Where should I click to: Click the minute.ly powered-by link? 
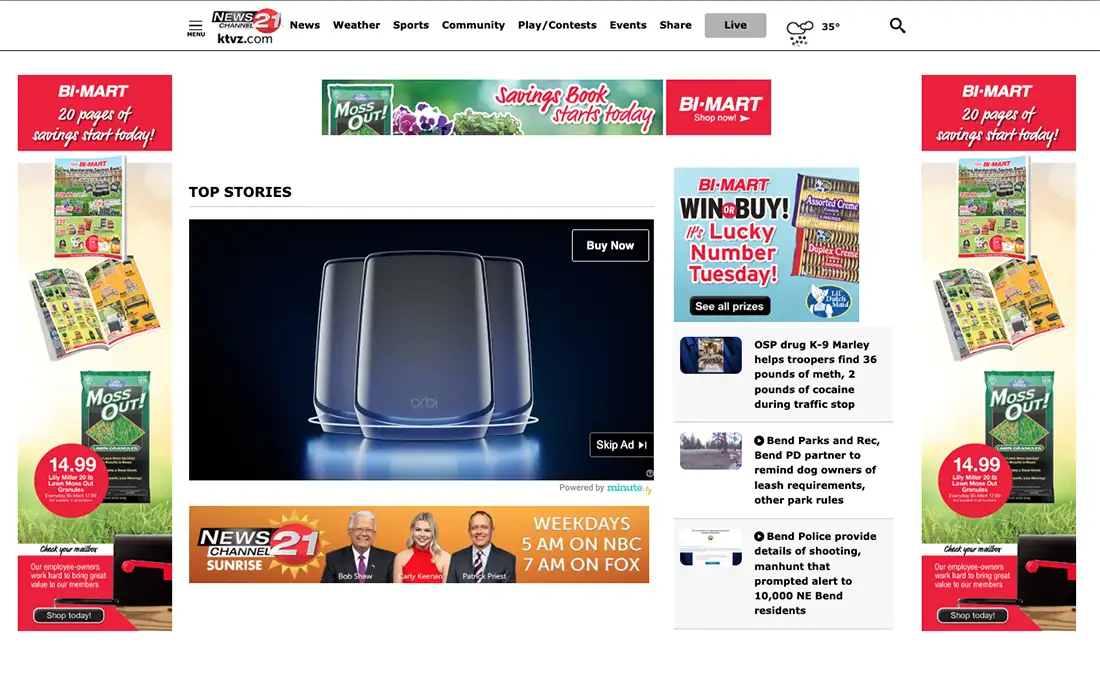pos(629,488)
